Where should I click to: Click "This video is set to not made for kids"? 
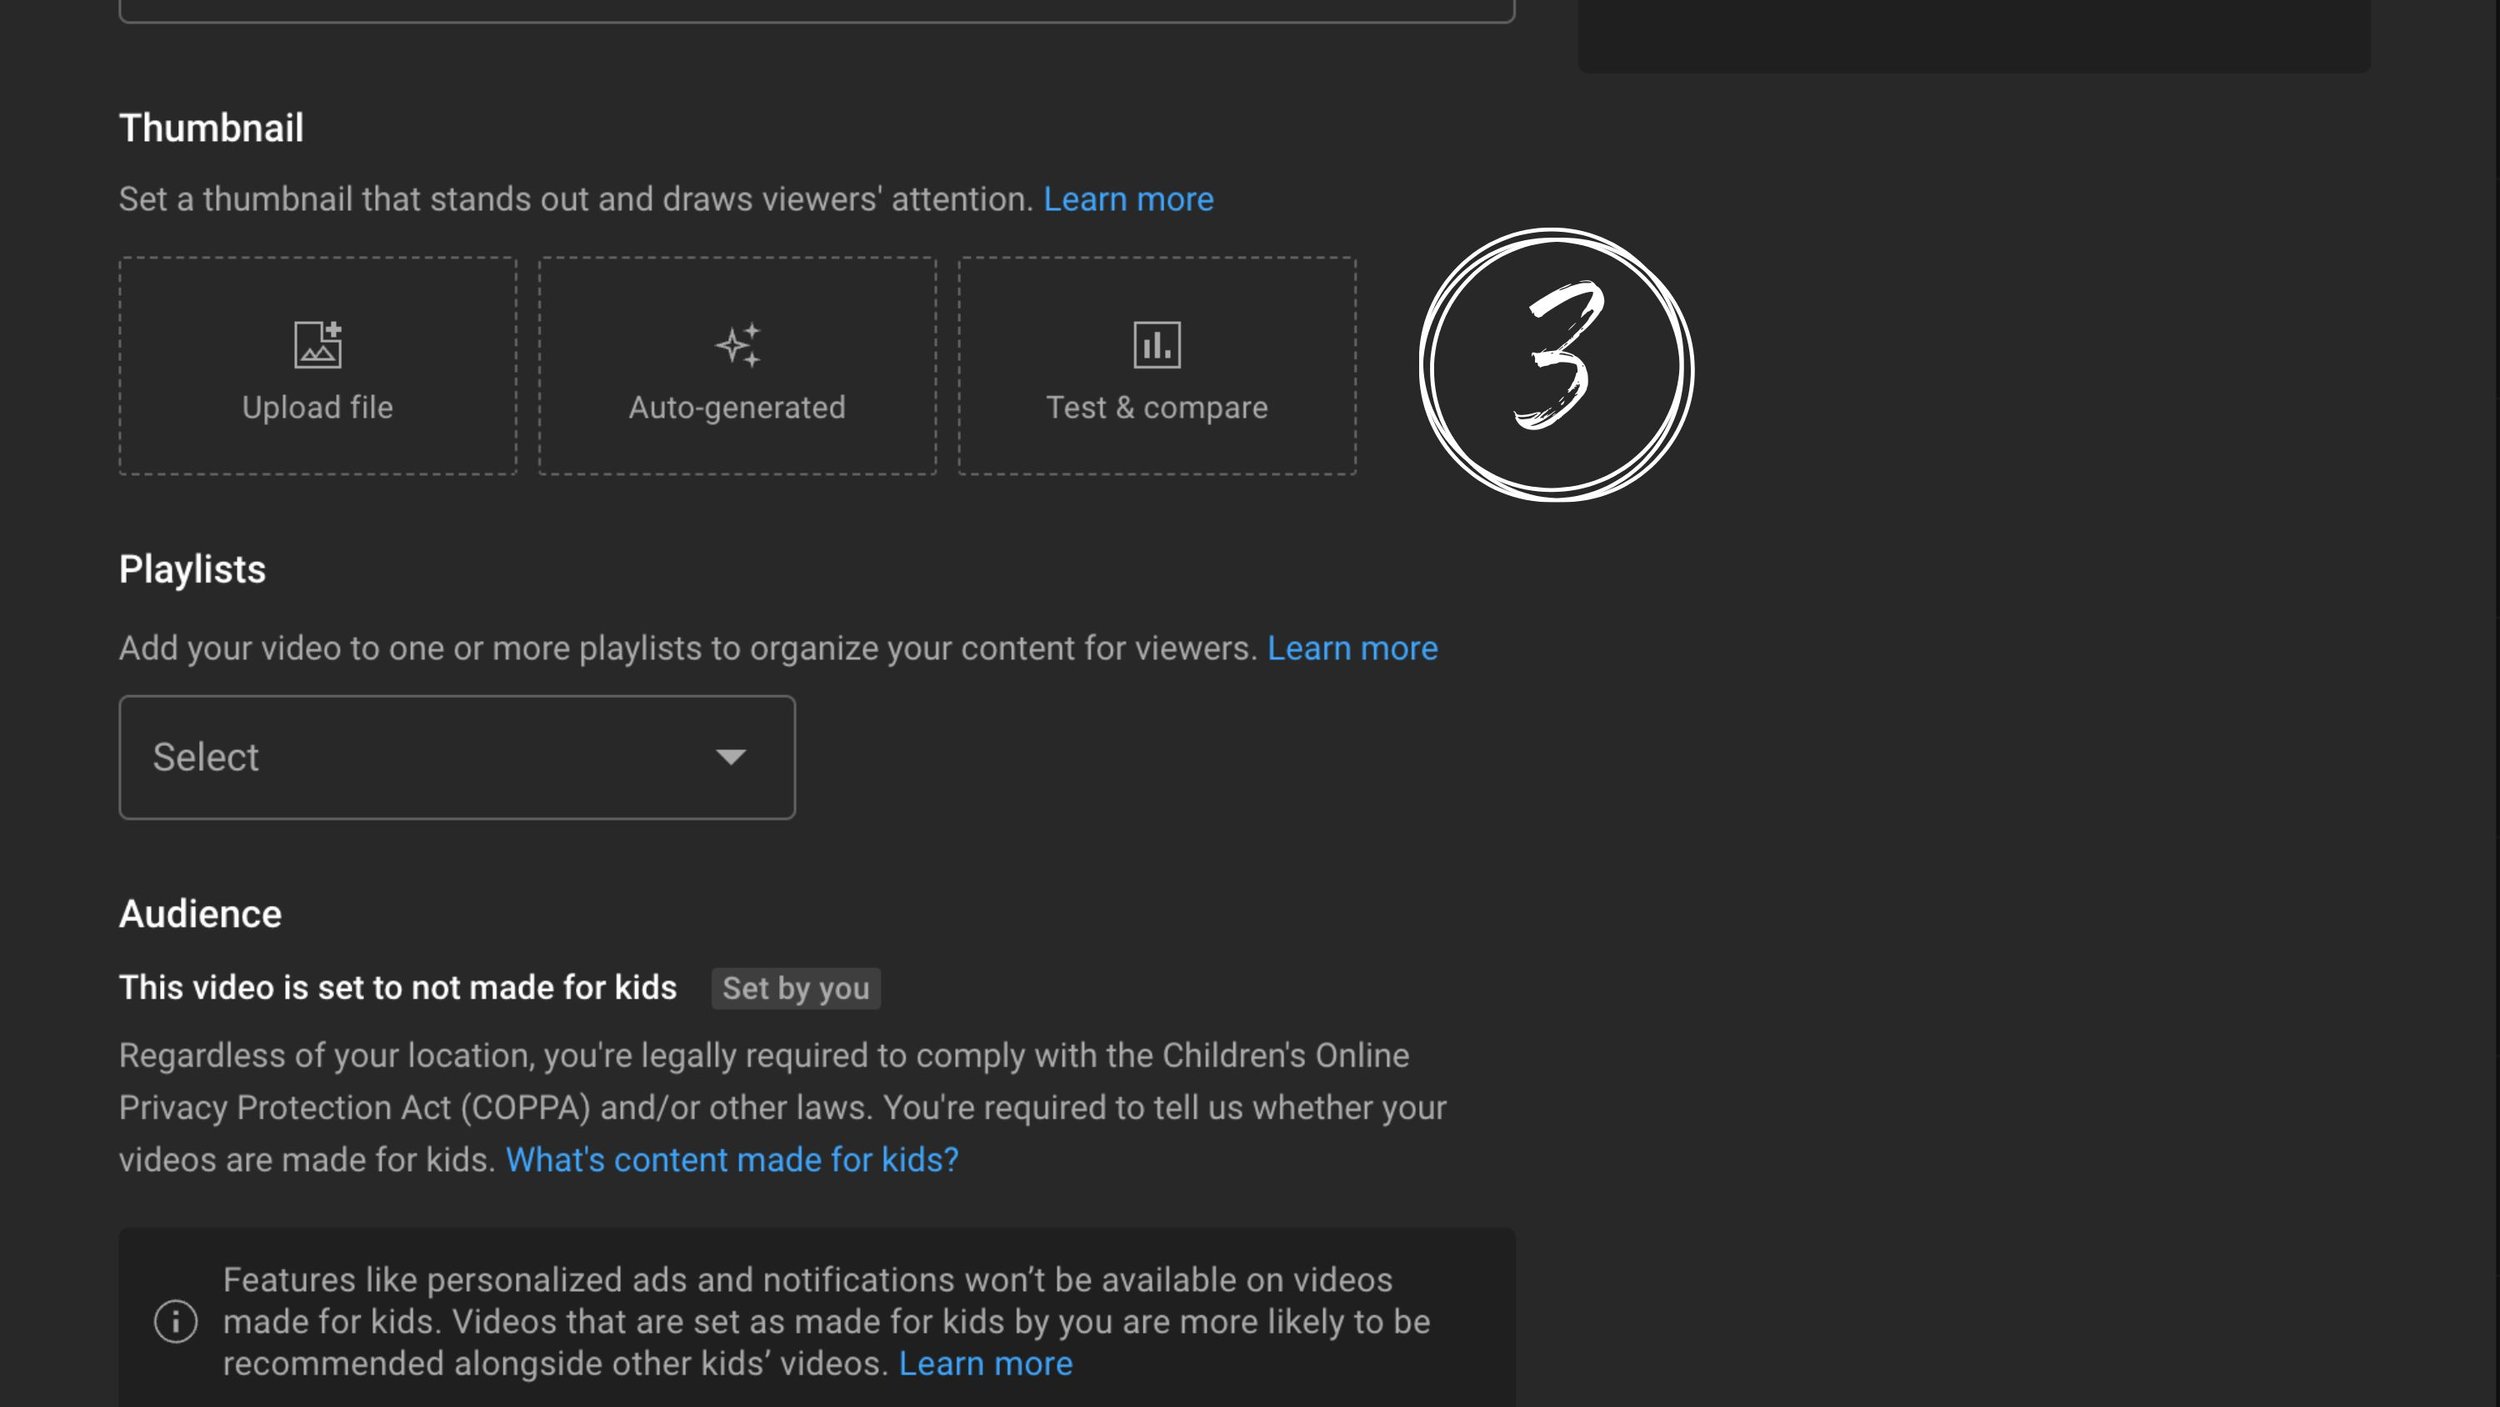[397, 988]
